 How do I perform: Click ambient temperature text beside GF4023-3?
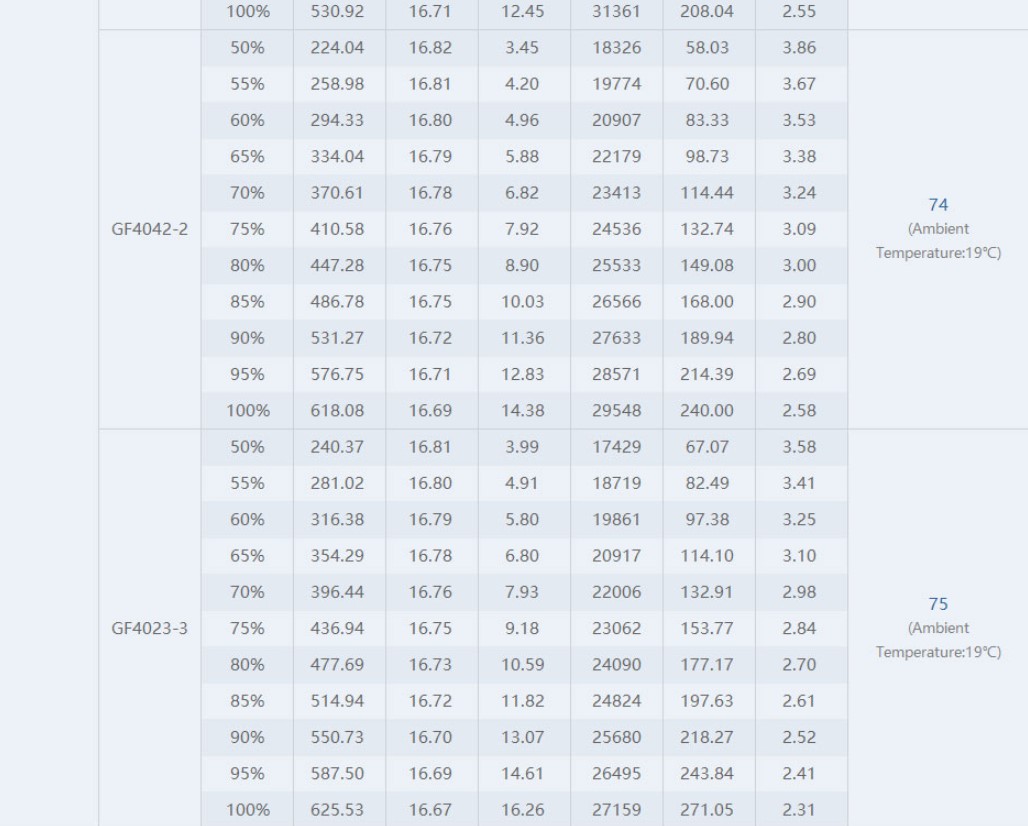938,640
